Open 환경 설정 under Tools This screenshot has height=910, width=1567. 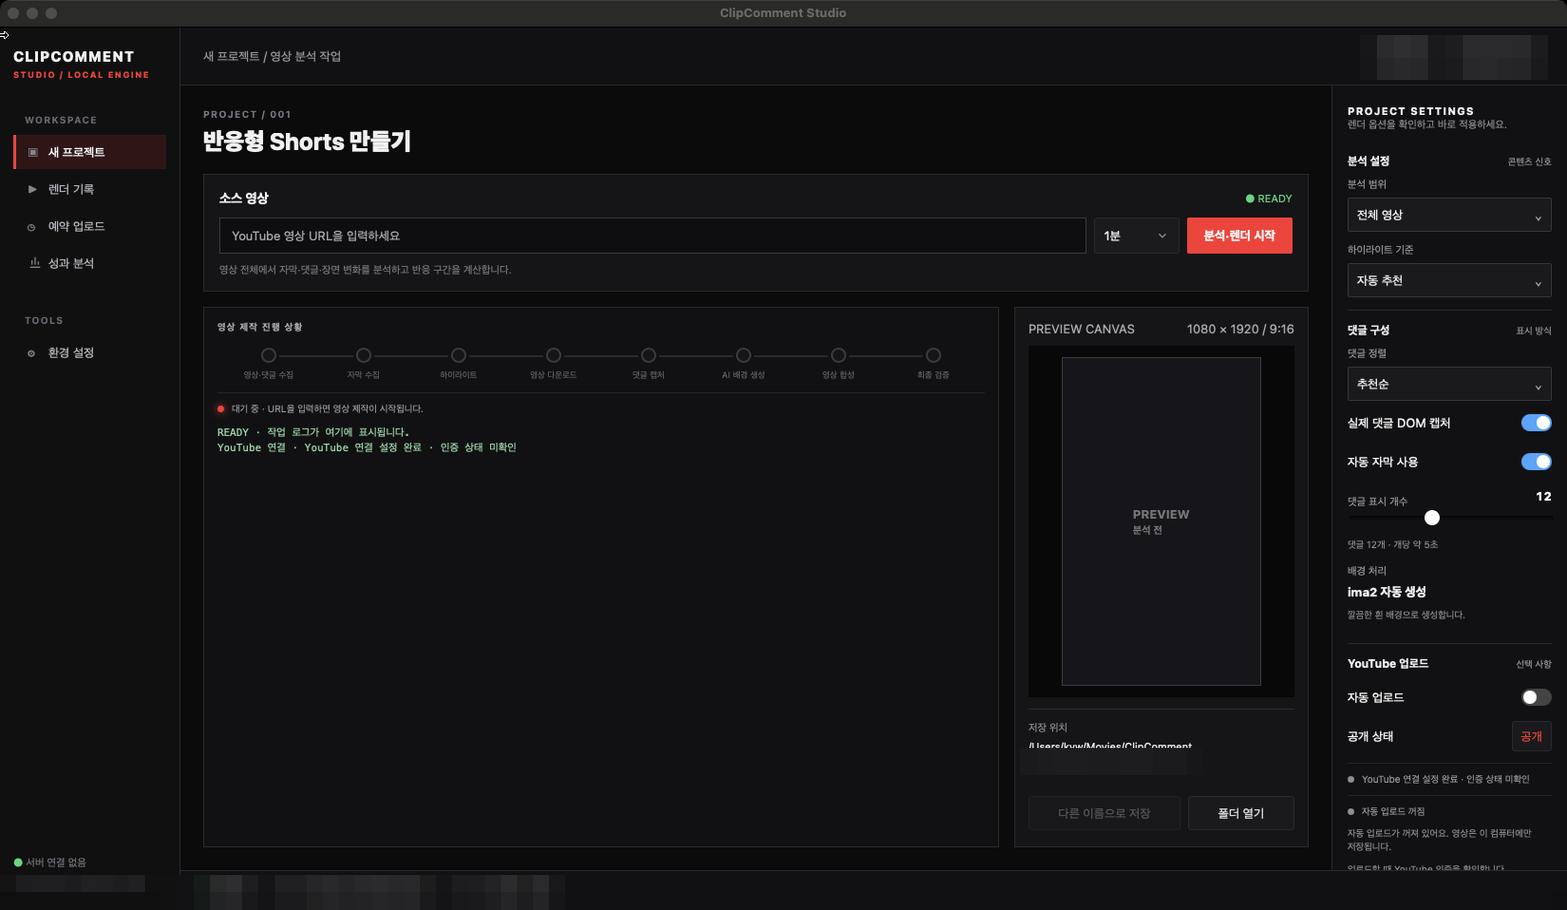pyautogui.click(x=90, y=353)
